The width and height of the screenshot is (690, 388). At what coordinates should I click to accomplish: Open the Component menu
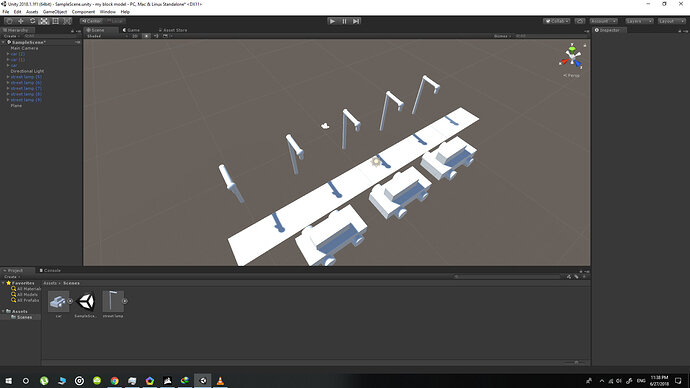(83, 12)
